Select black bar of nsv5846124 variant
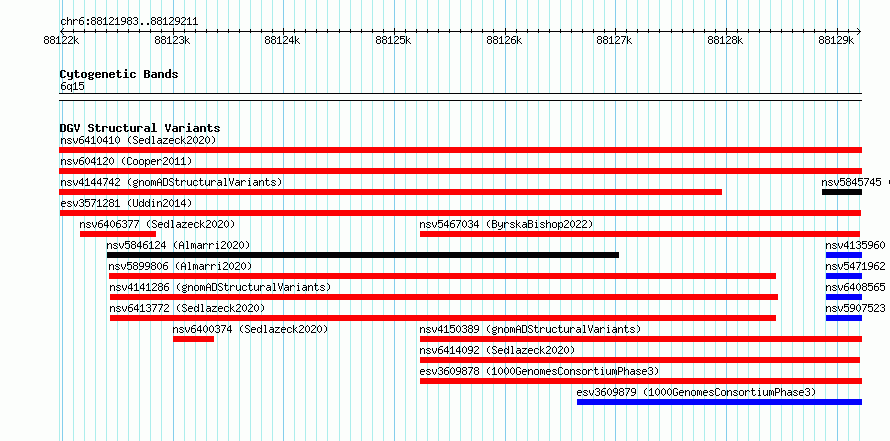This screenshot has width=890, height=441. pyautogui.click(x=363, y=255)
